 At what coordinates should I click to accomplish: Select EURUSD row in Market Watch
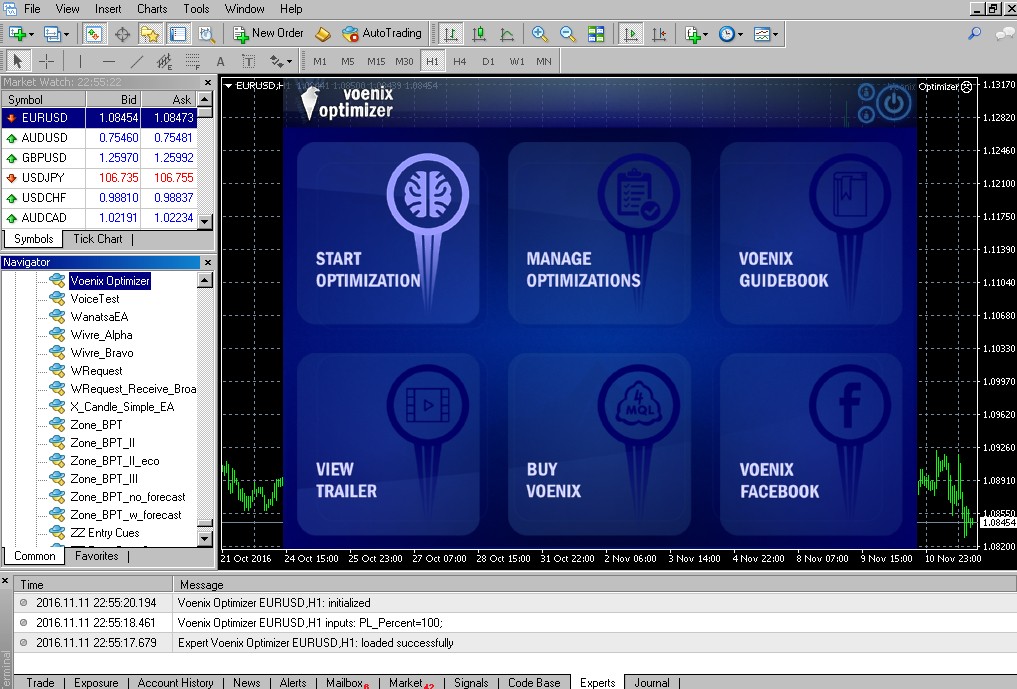(45, 118)
